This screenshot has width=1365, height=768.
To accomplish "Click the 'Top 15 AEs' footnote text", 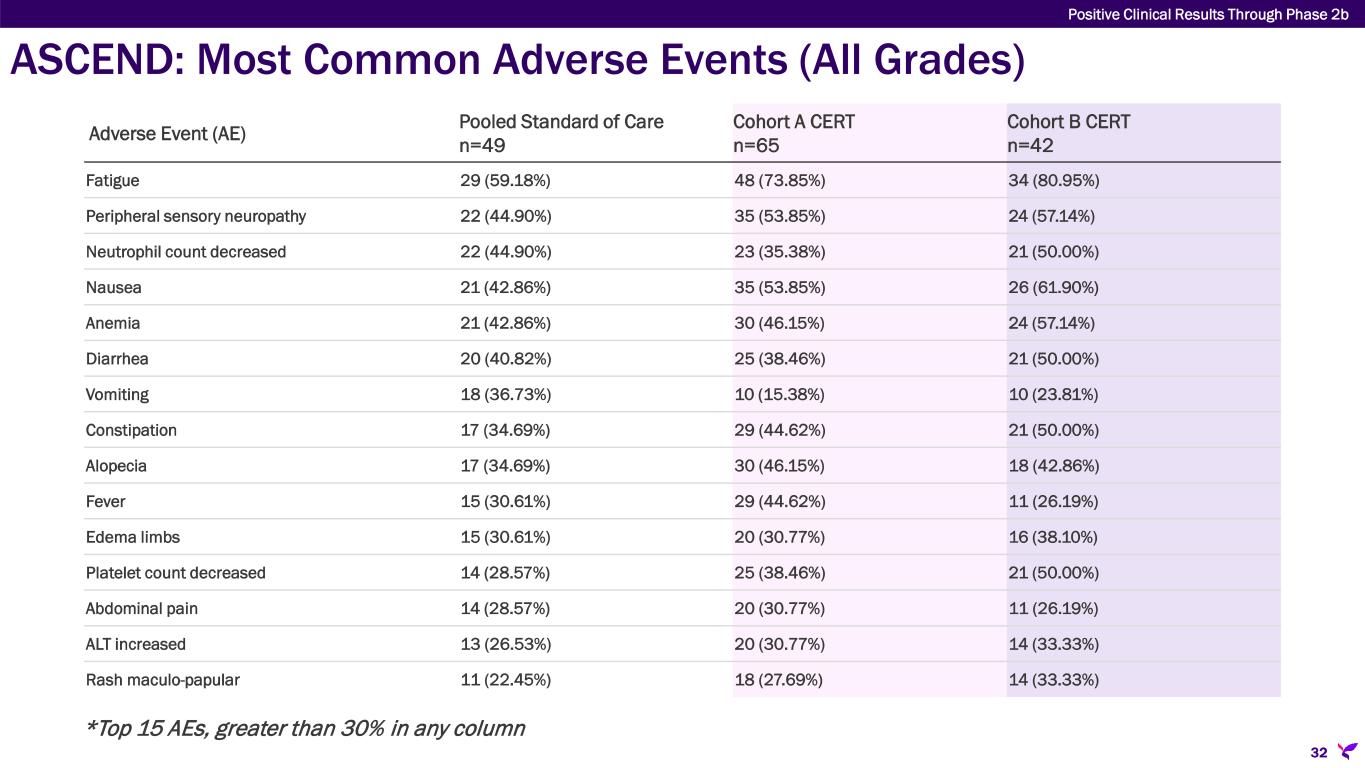I will 305,728.
